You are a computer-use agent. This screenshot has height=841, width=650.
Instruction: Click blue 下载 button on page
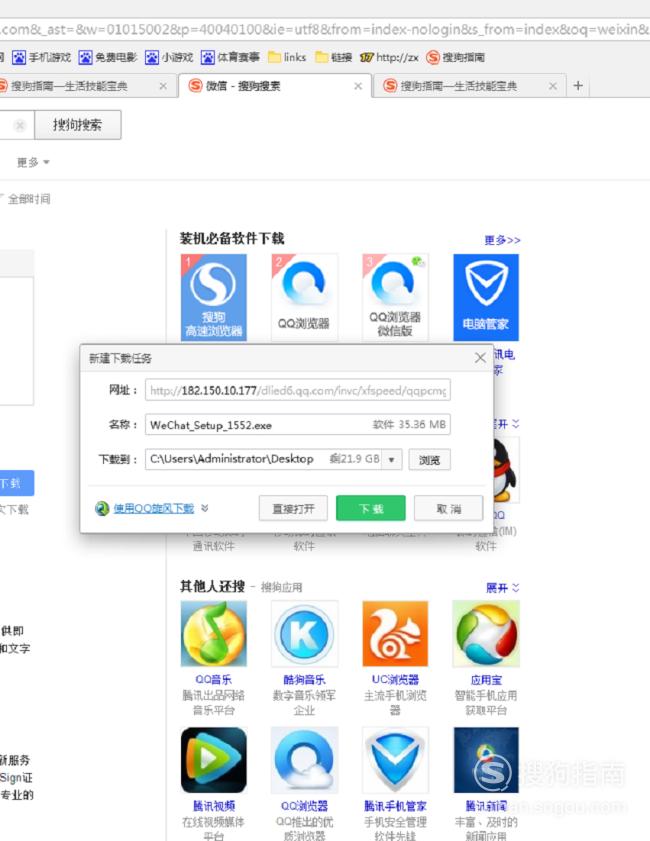(16, 483)
